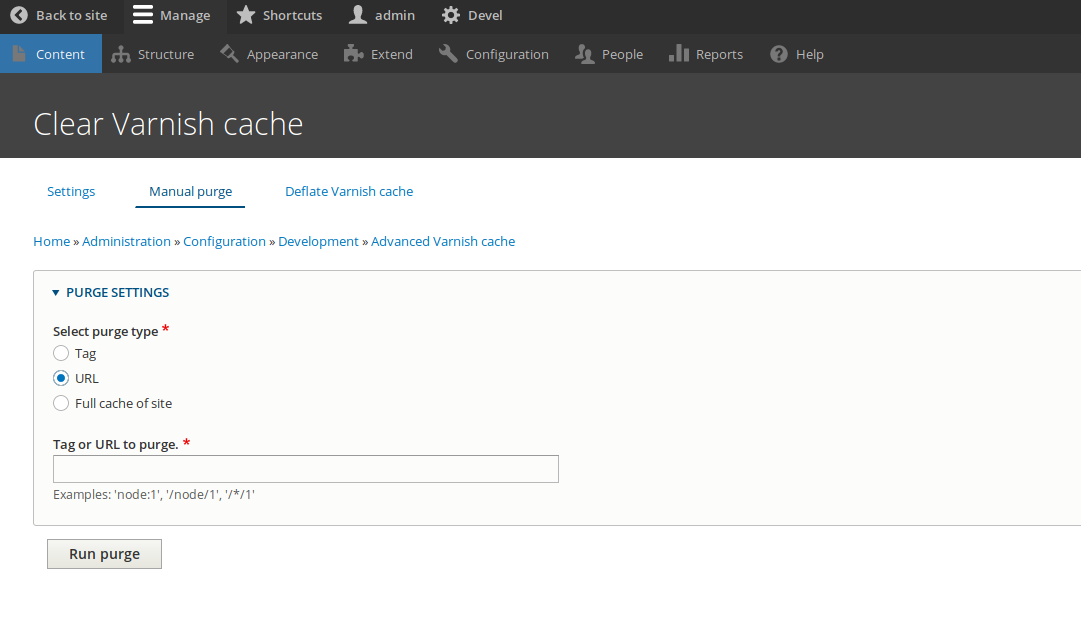The width and height of the screenshot is (1081, 632).
Task: Click the Devel gear icon
Action: tap(451, 15)
